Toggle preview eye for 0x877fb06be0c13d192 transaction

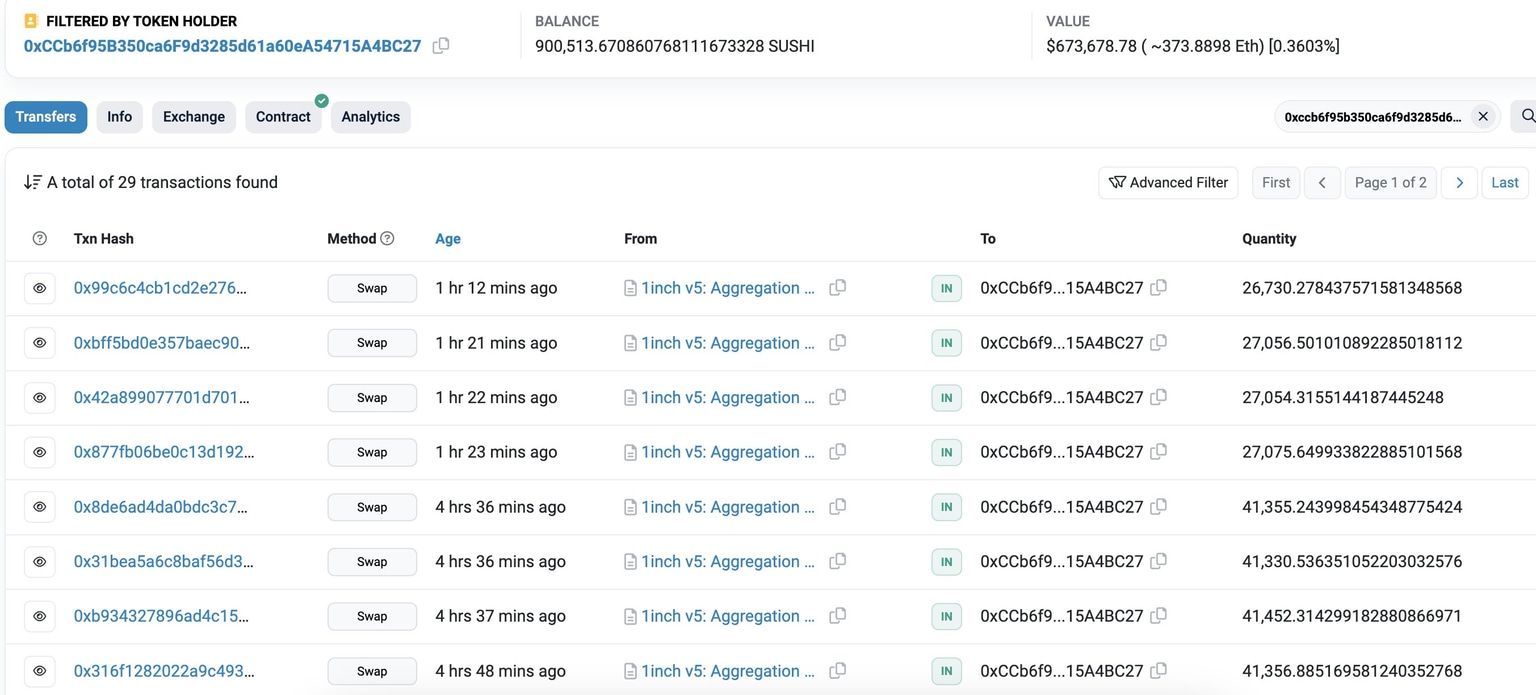tap(40, 452)
